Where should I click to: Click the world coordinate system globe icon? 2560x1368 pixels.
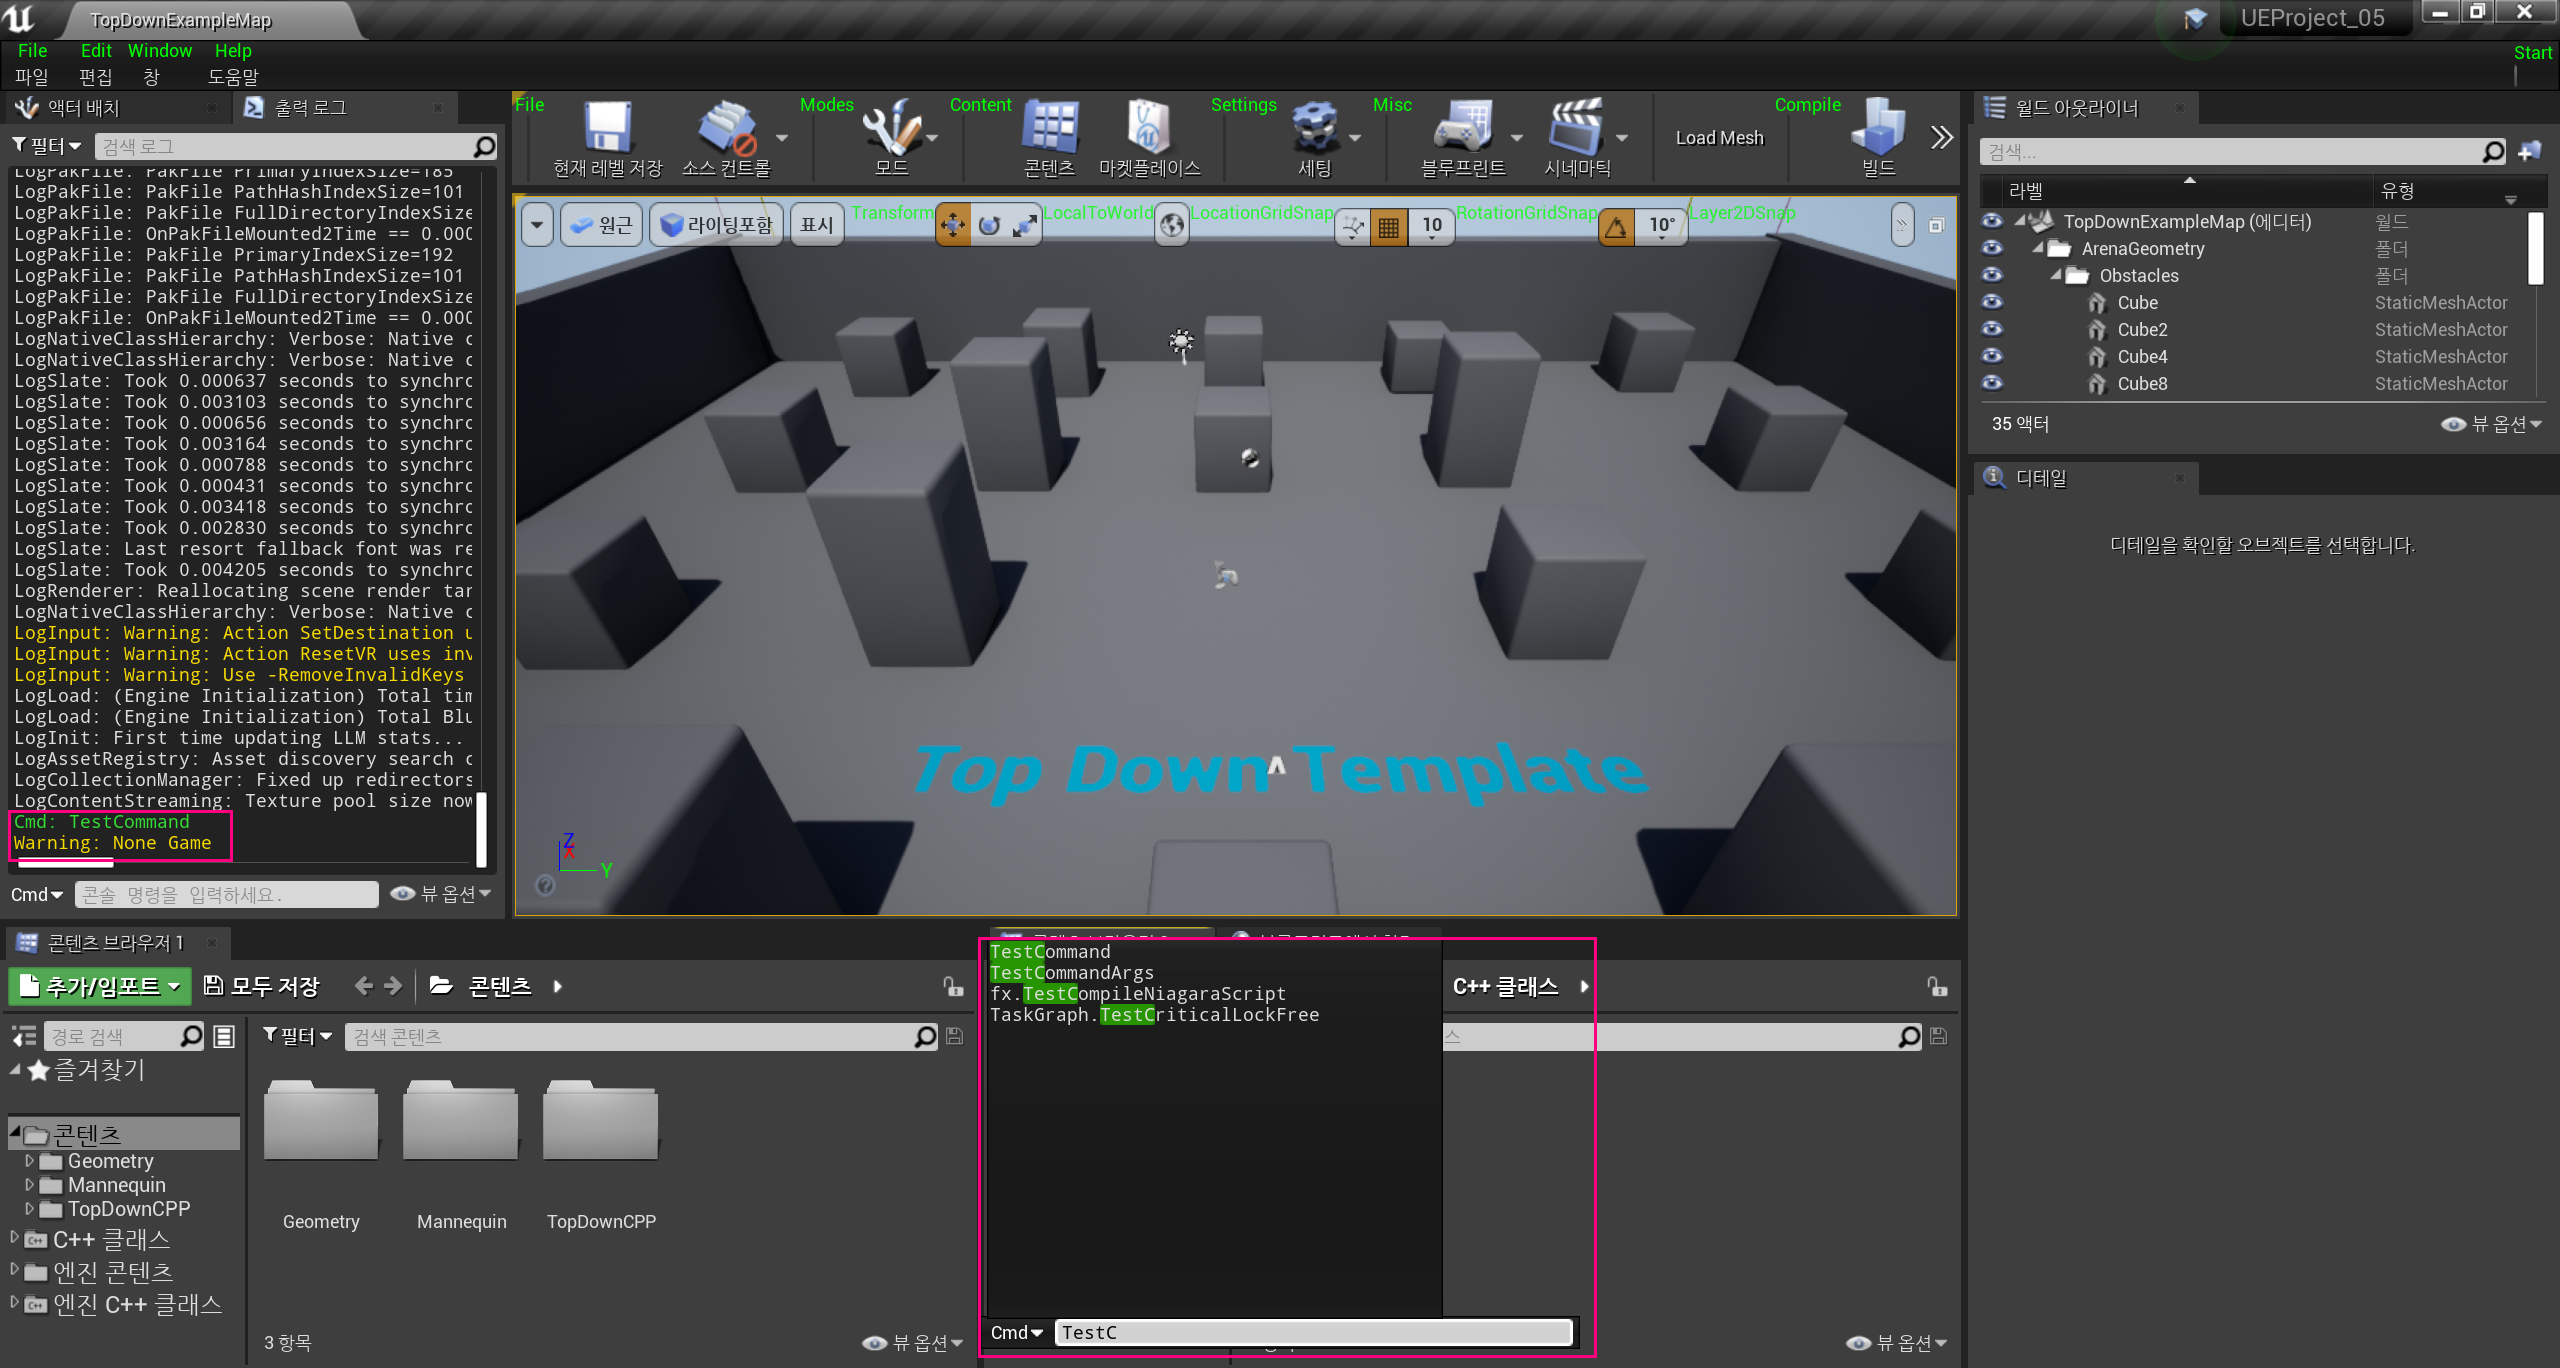(1172, 226)
